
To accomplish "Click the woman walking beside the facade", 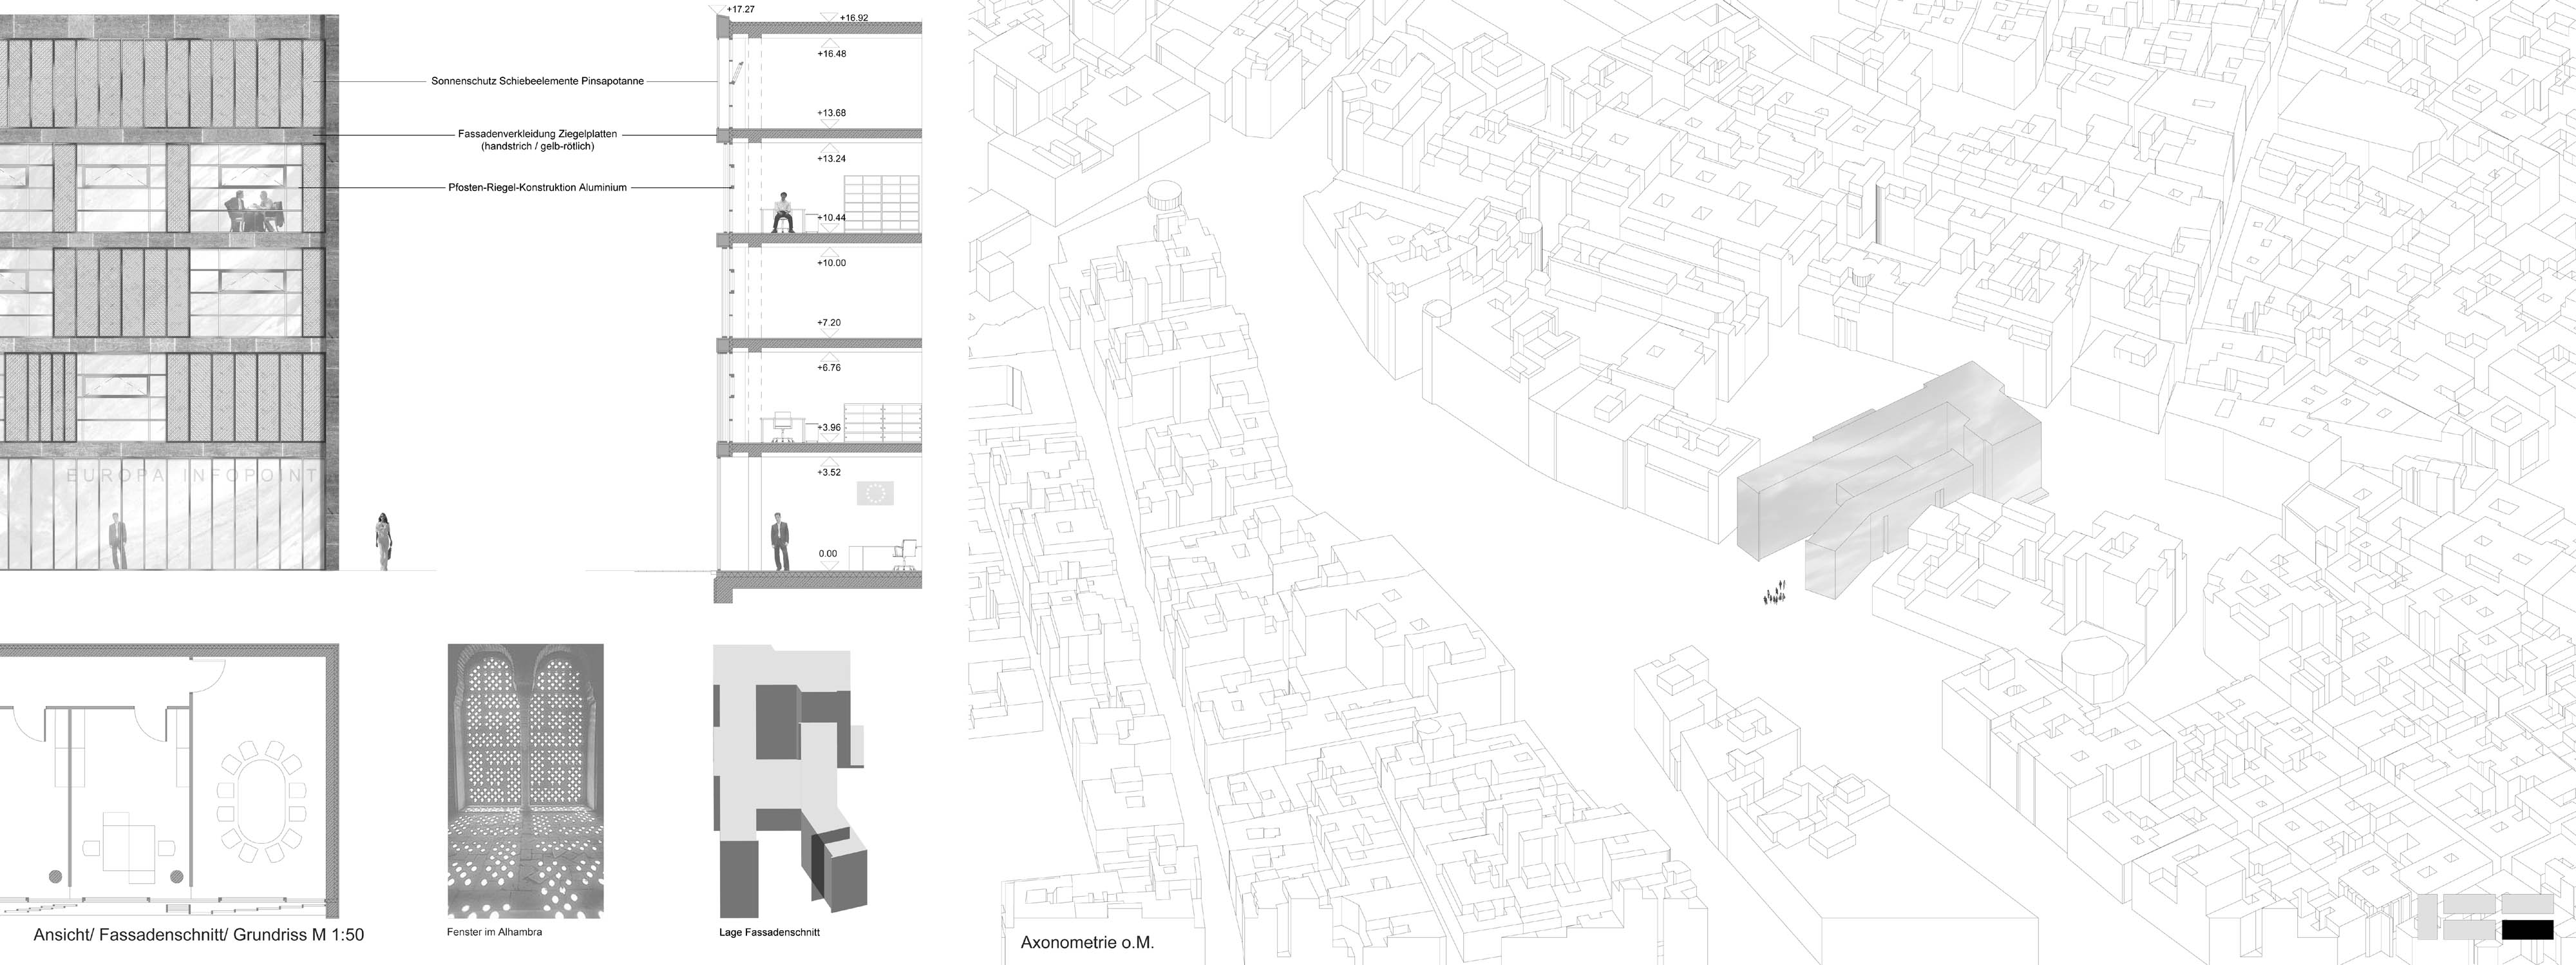I will (383, 541).
